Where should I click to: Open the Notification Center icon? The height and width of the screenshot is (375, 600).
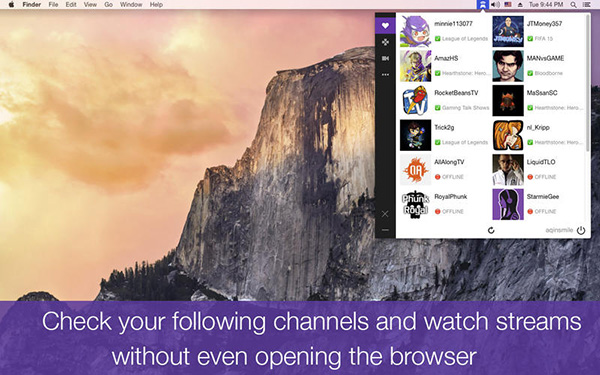[586, 5]
